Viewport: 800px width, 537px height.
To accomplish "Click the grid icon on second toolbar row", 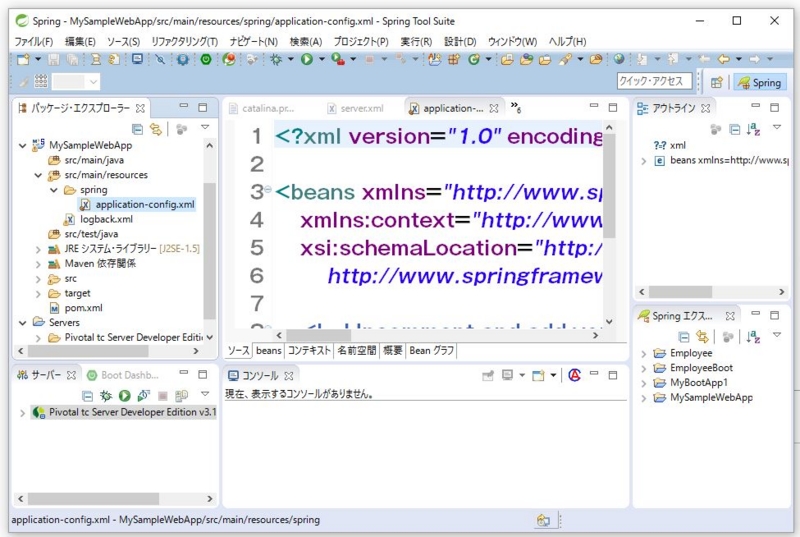I will (41, 81).
